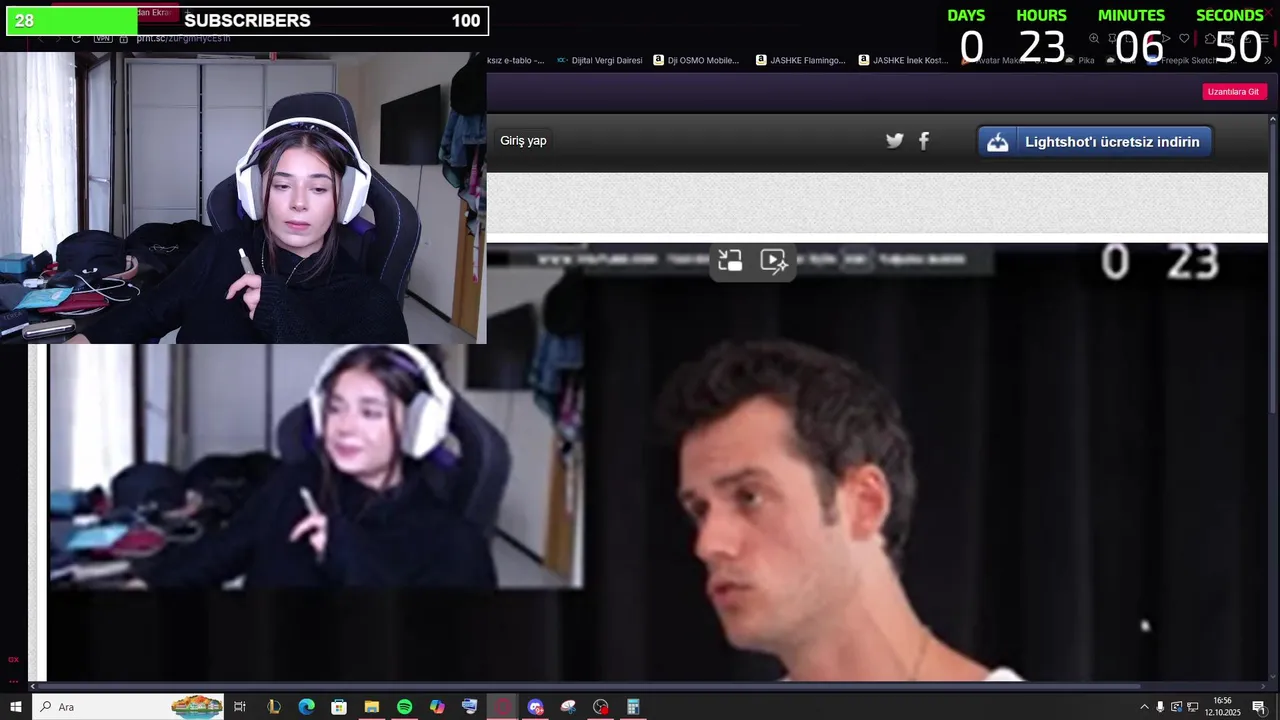Click the prnt.sc address bar URL
This screenshot has width=1280, height=720.
(183, 38)
